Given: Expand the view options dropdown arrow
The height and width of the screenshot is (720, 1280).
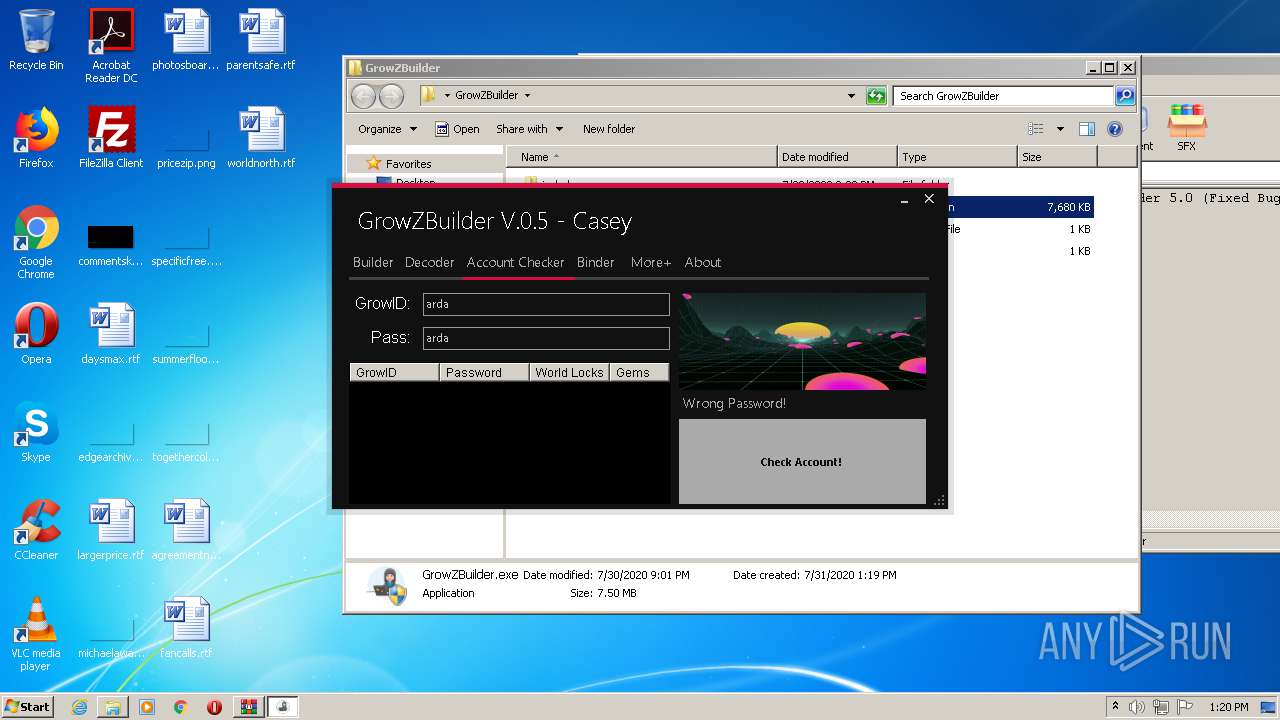Looking at the screenshot, I should click(x=1060, y=129).
